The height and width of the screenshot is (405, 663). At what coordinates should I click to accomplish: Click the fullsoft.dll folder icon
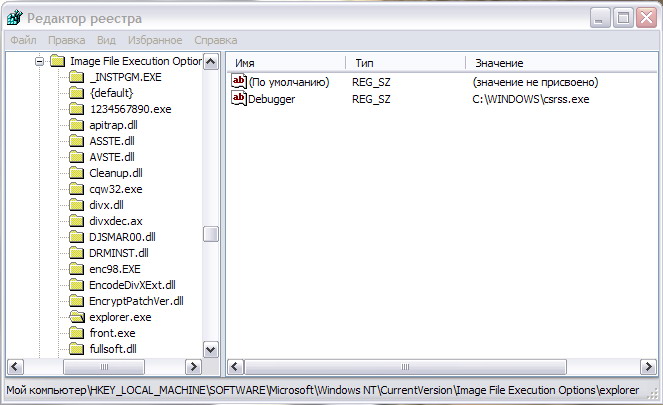pyautogui.click(x=77, y=349)
